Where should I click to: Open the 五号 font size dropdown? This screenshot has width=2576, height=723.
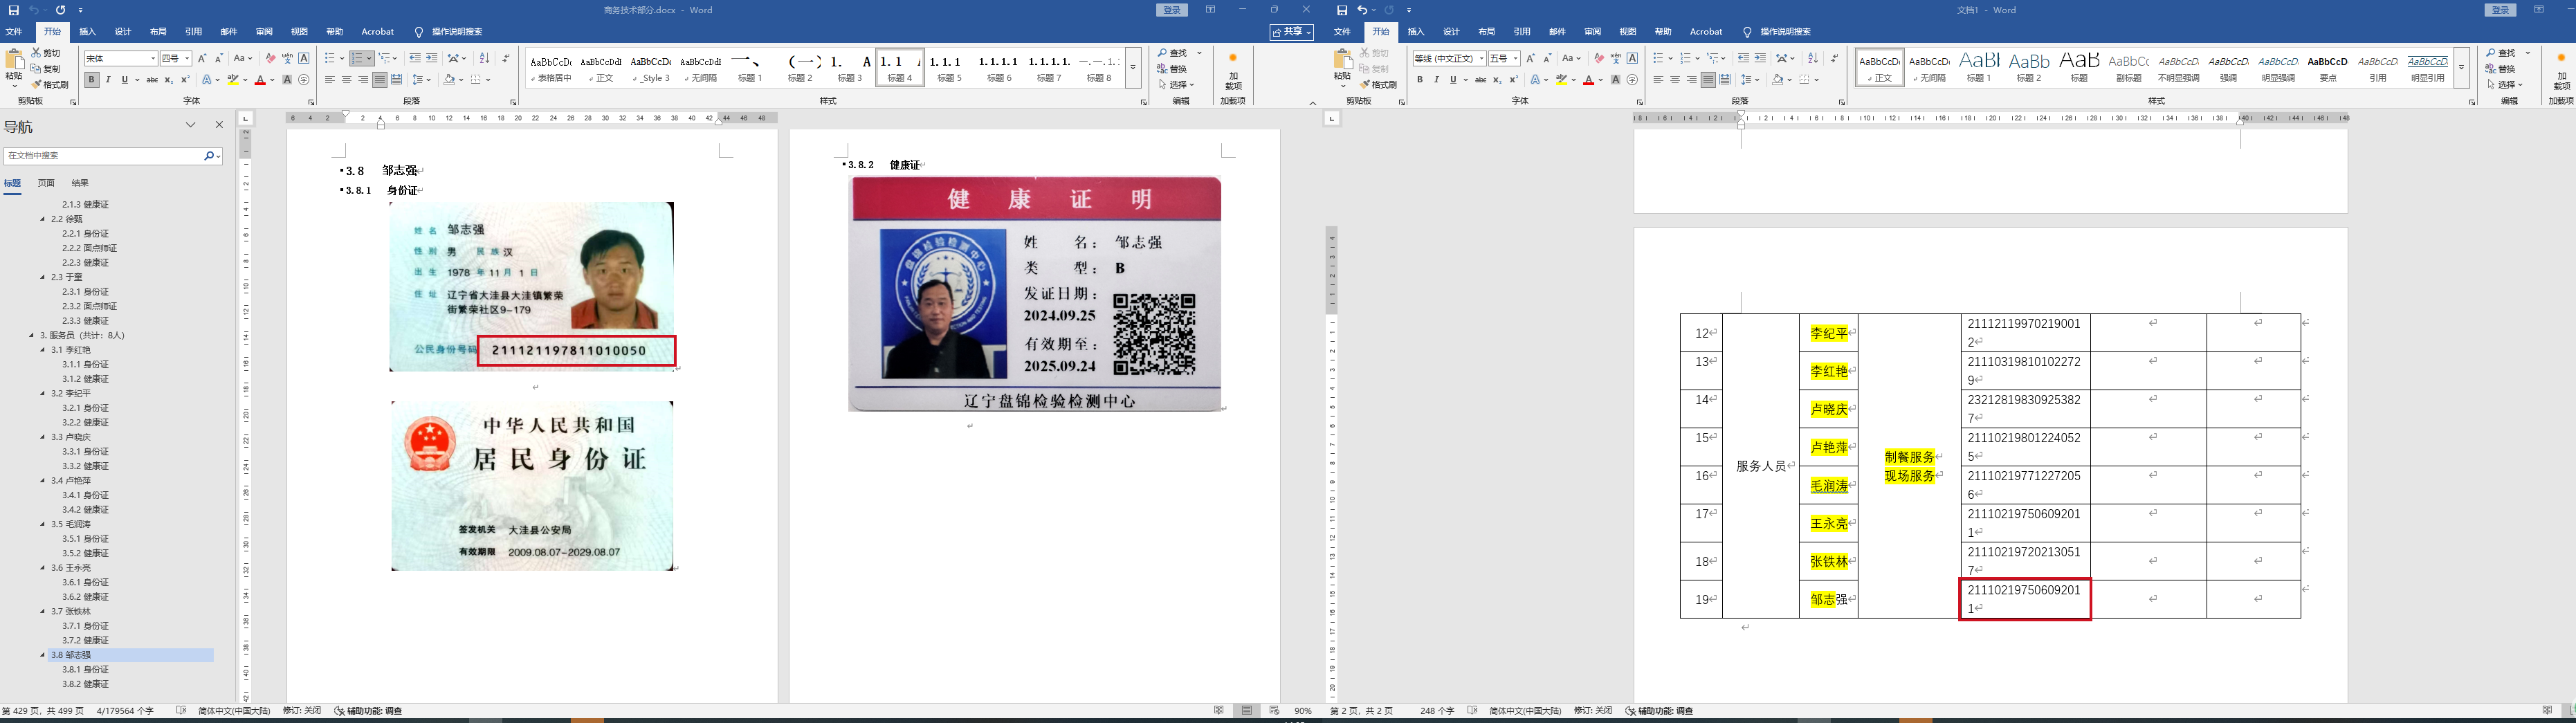tap(1515, 59)
